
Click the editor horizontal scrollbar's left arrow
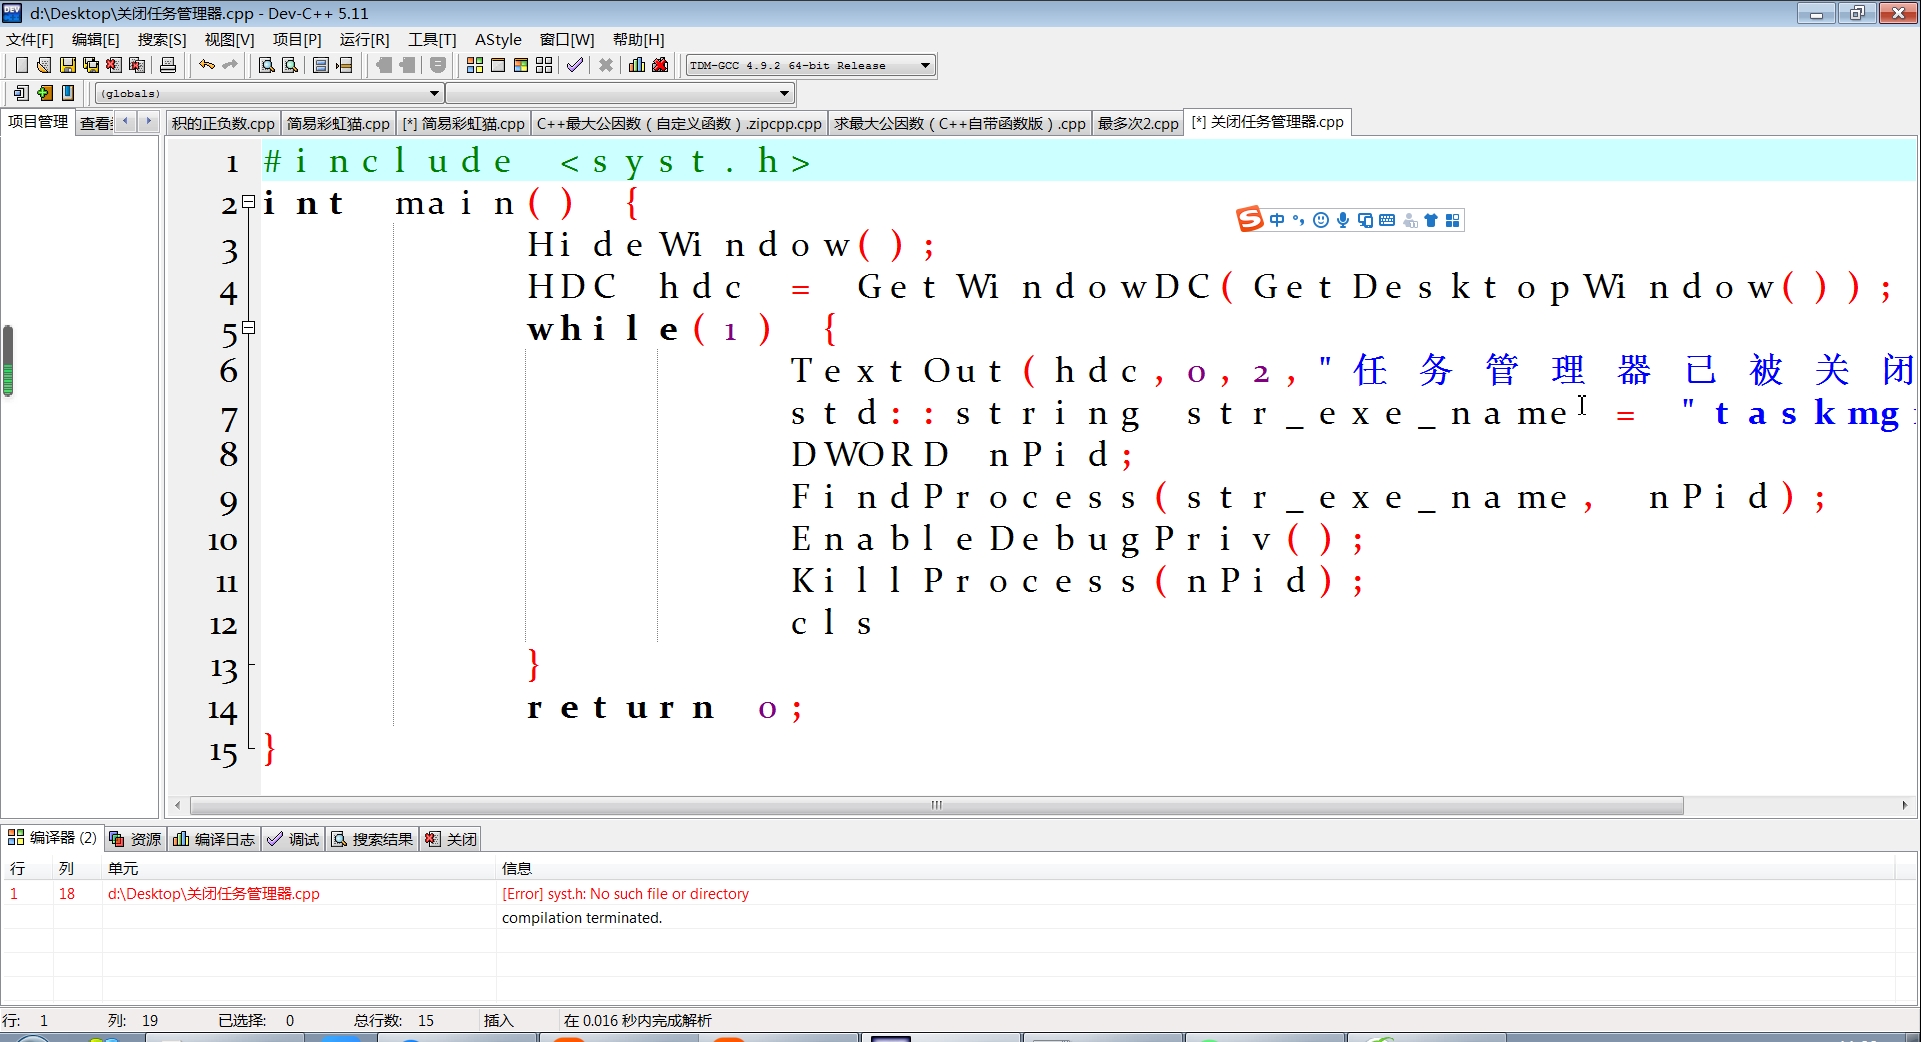[x=178, y=805]
